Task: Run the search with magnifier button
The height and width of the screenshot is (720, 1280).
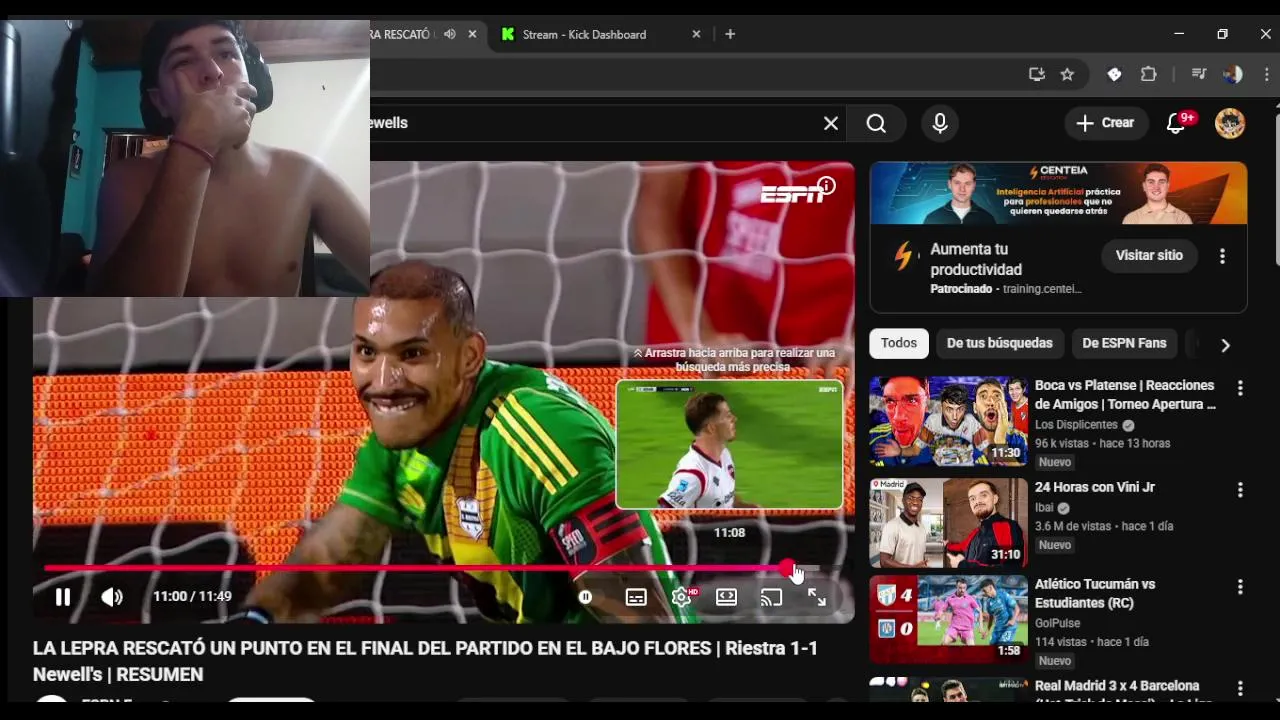Action: pos(876,123)
